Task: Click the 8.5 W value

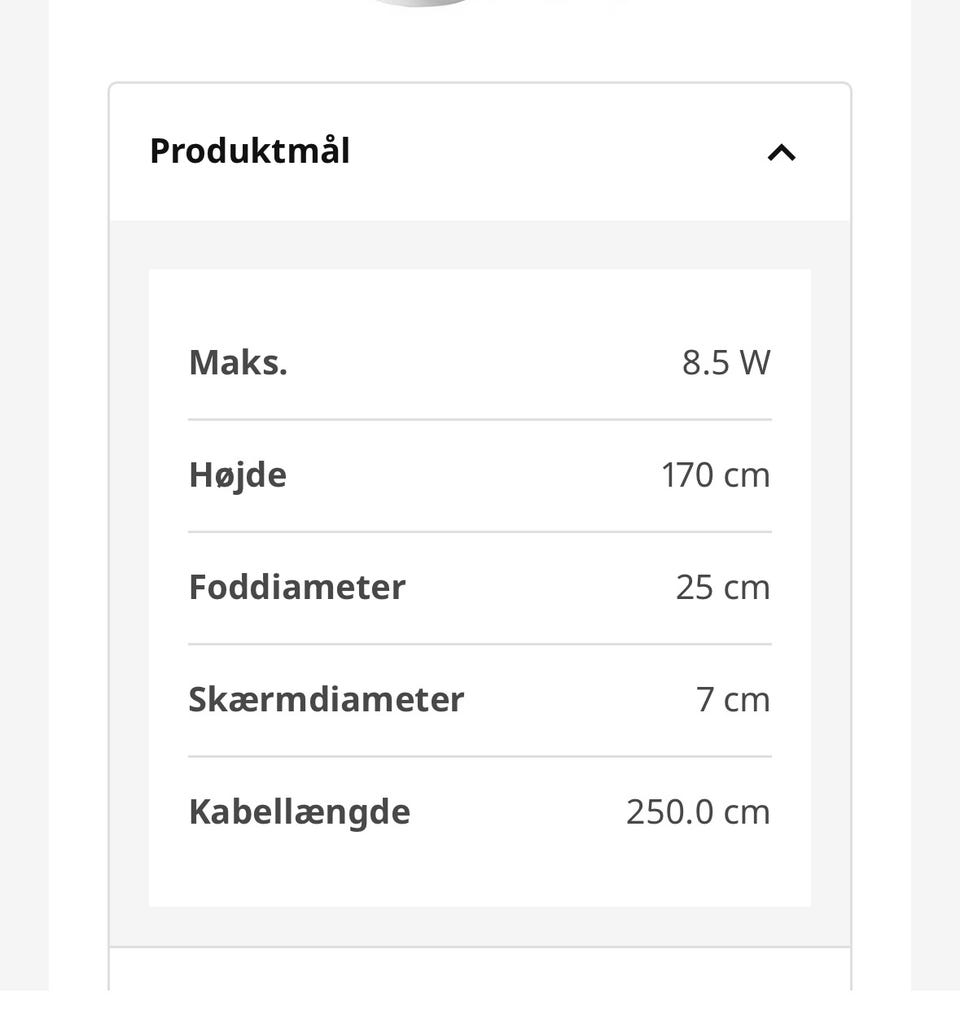Action: coord(726,363)
